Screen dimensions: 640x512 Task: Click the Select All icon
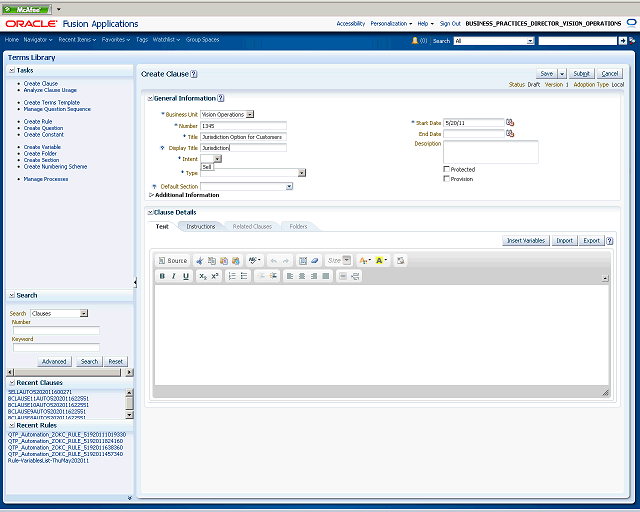point(303,260)
